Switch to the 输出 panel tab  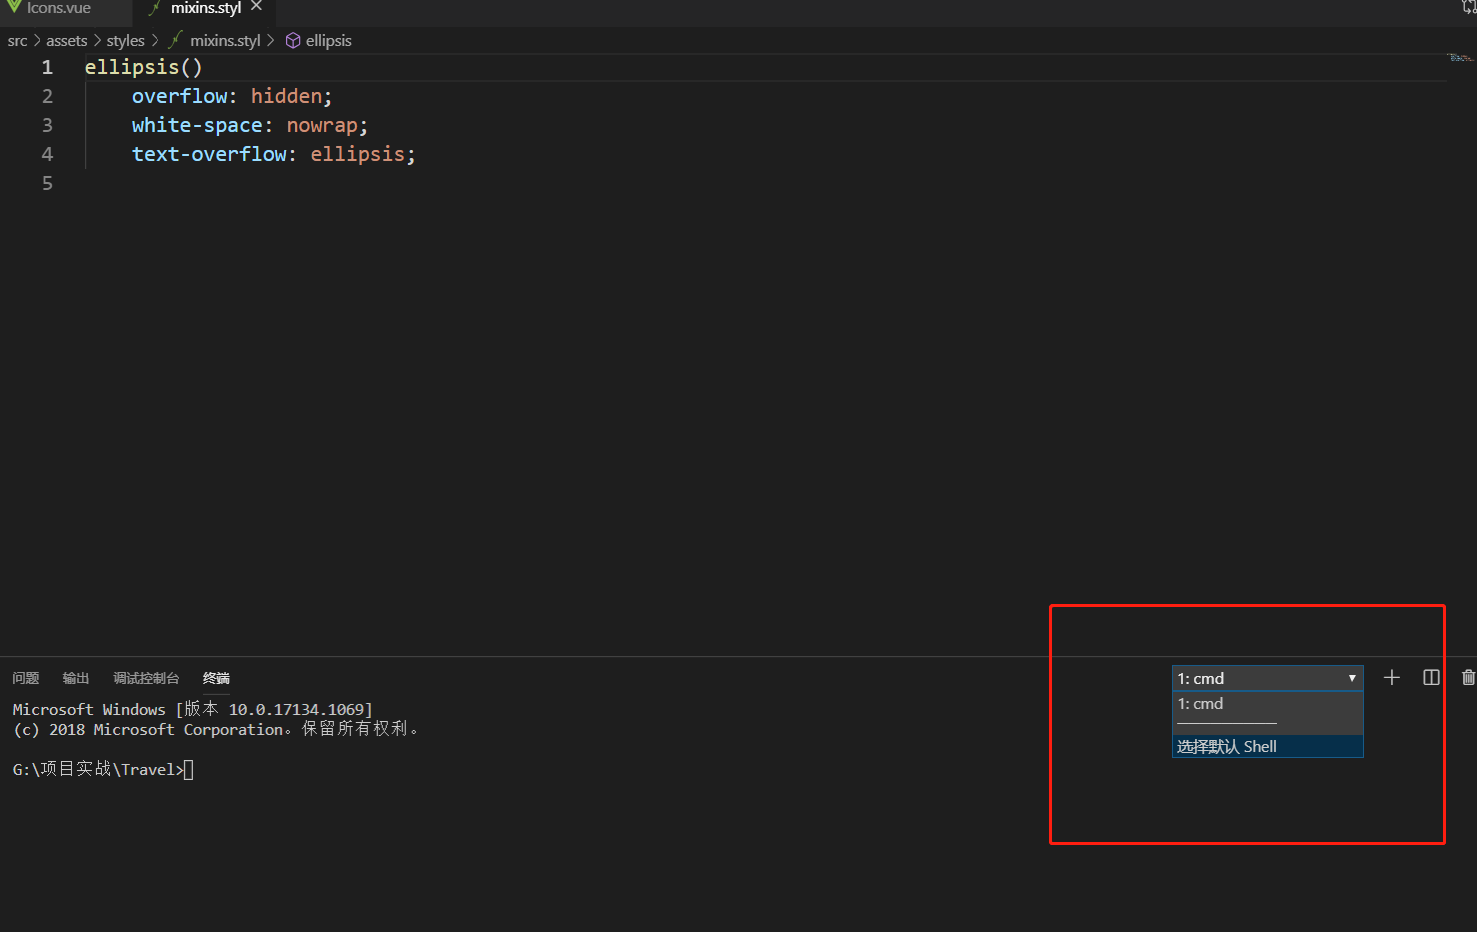tap(75, 678)
